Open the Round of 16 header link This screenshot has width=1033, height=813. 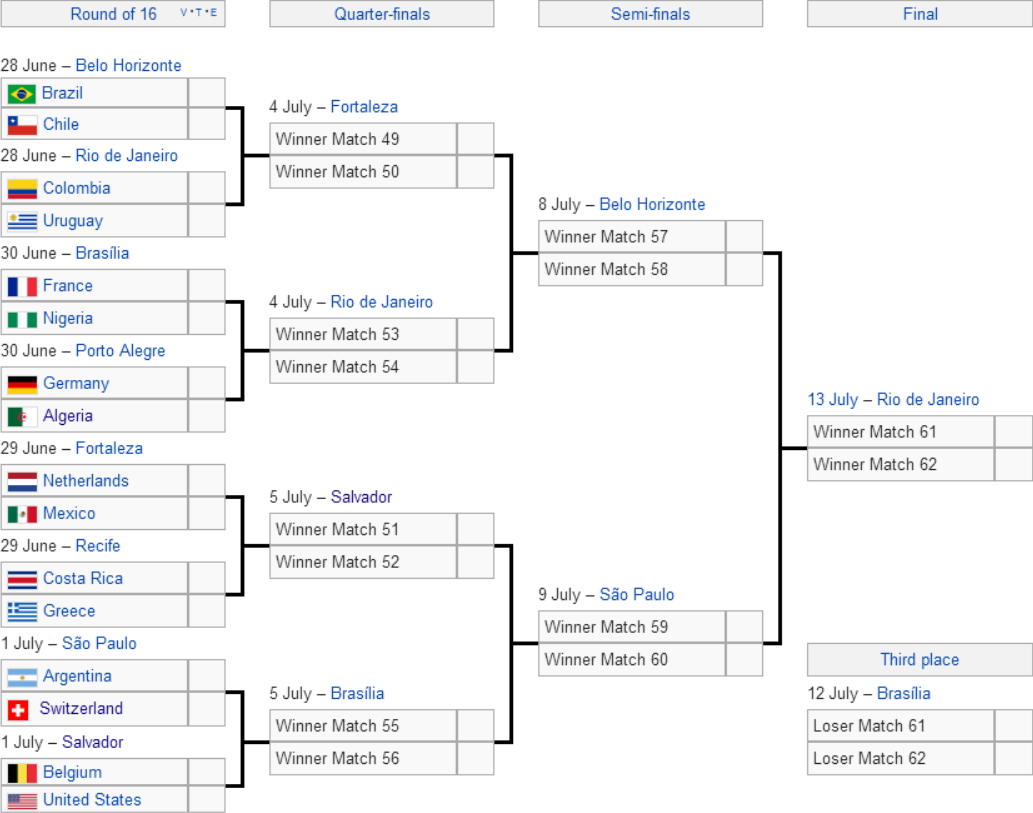(x=113, y=14)
